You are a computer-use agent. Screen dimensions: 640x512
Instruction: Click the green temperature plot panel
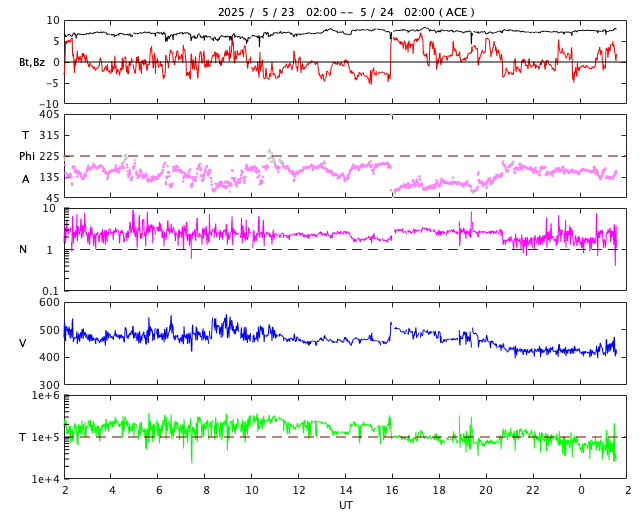tap(345, 437)
